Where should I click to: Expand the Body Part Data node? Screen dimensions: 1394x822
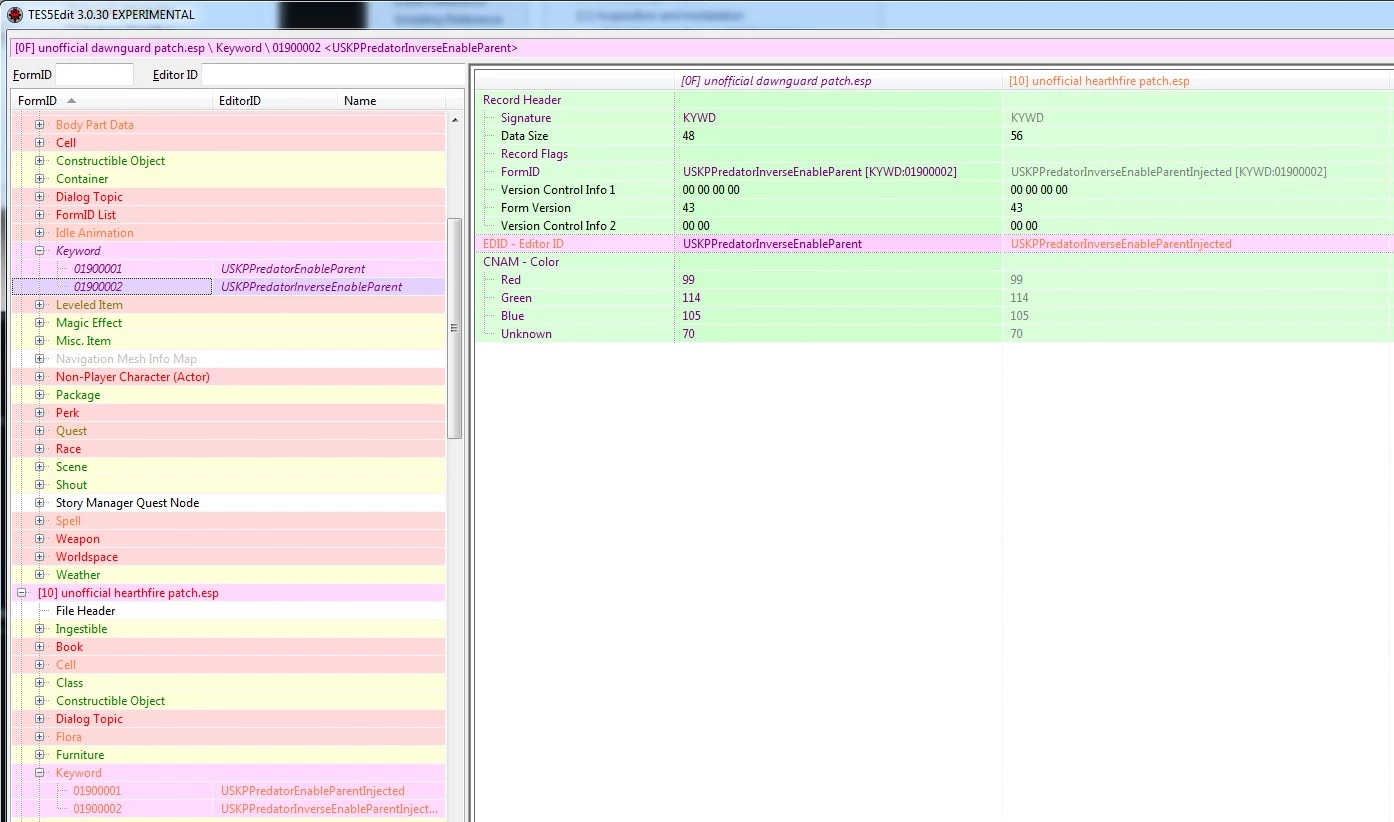click(40, 125)
